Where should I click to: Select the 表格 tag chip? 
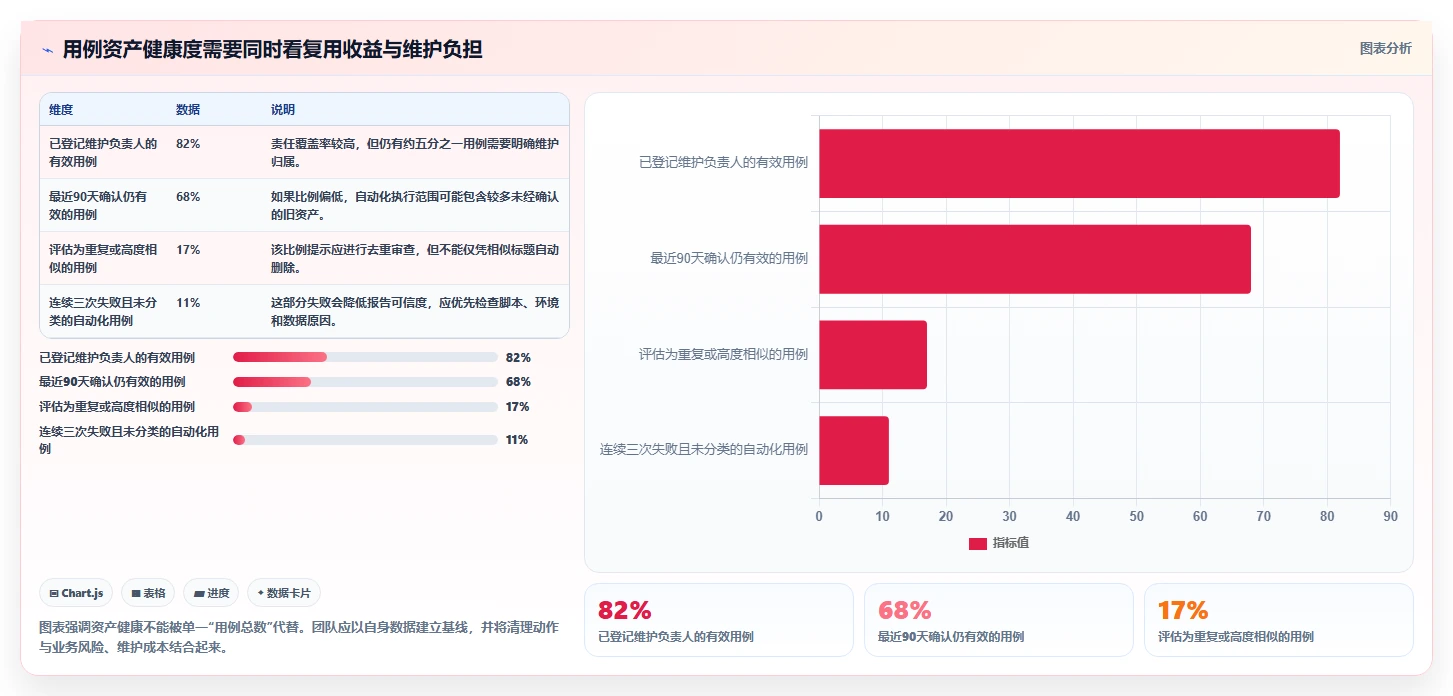pyautogui.click(x=149, y=593)
